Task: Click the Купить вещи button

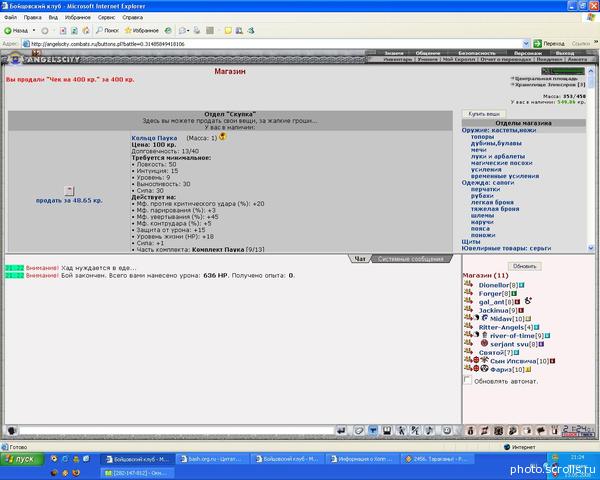Action: point(484,114)
